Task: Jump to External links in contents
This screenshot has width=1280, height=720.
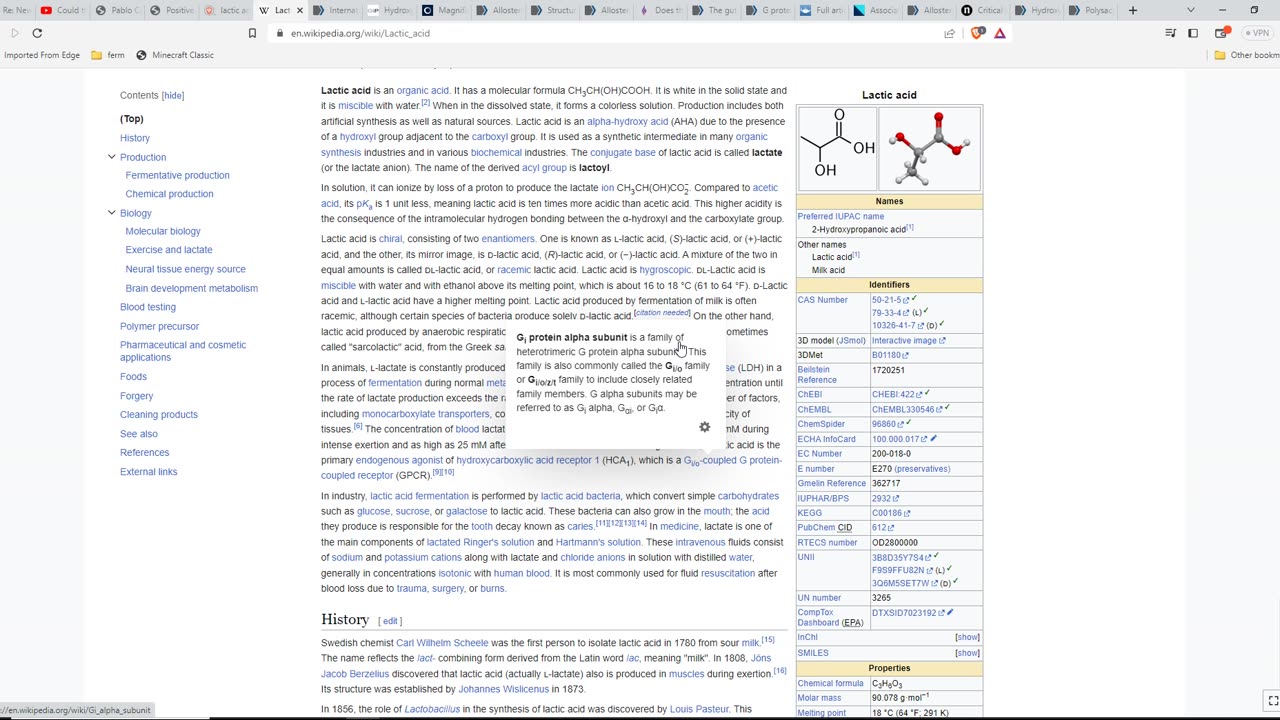Action: click(148, 472)
